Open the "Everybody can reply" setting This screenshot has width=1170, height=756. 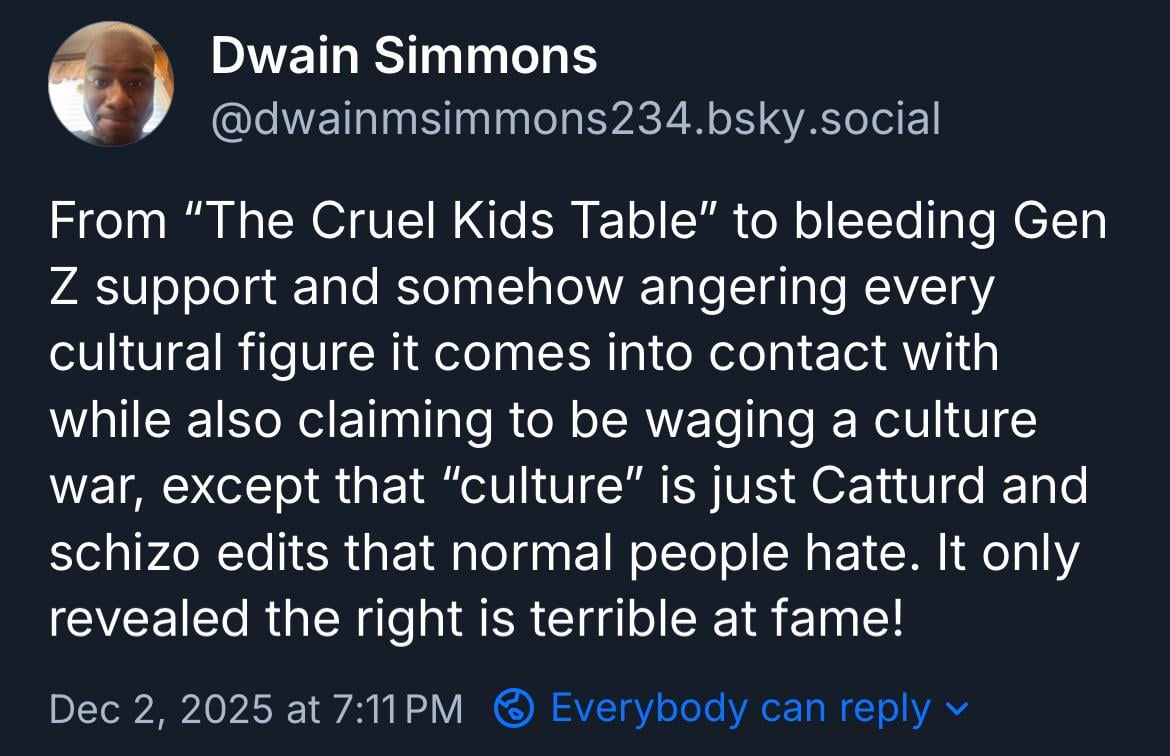click(741, 708)
